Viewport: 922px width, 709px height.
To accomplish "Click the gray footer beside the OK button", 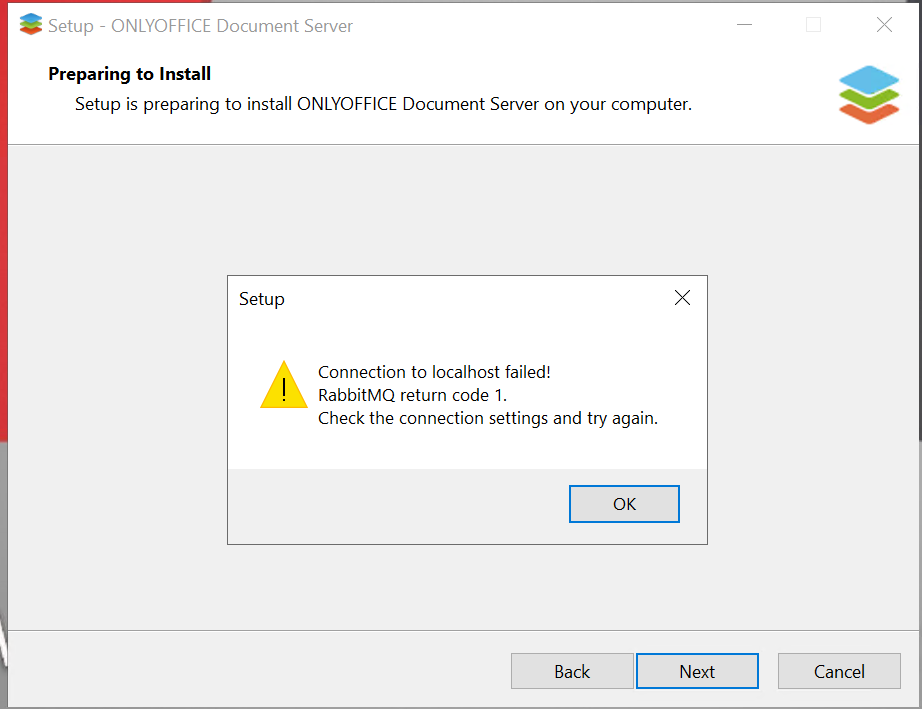I will click(x=400, y=505).
